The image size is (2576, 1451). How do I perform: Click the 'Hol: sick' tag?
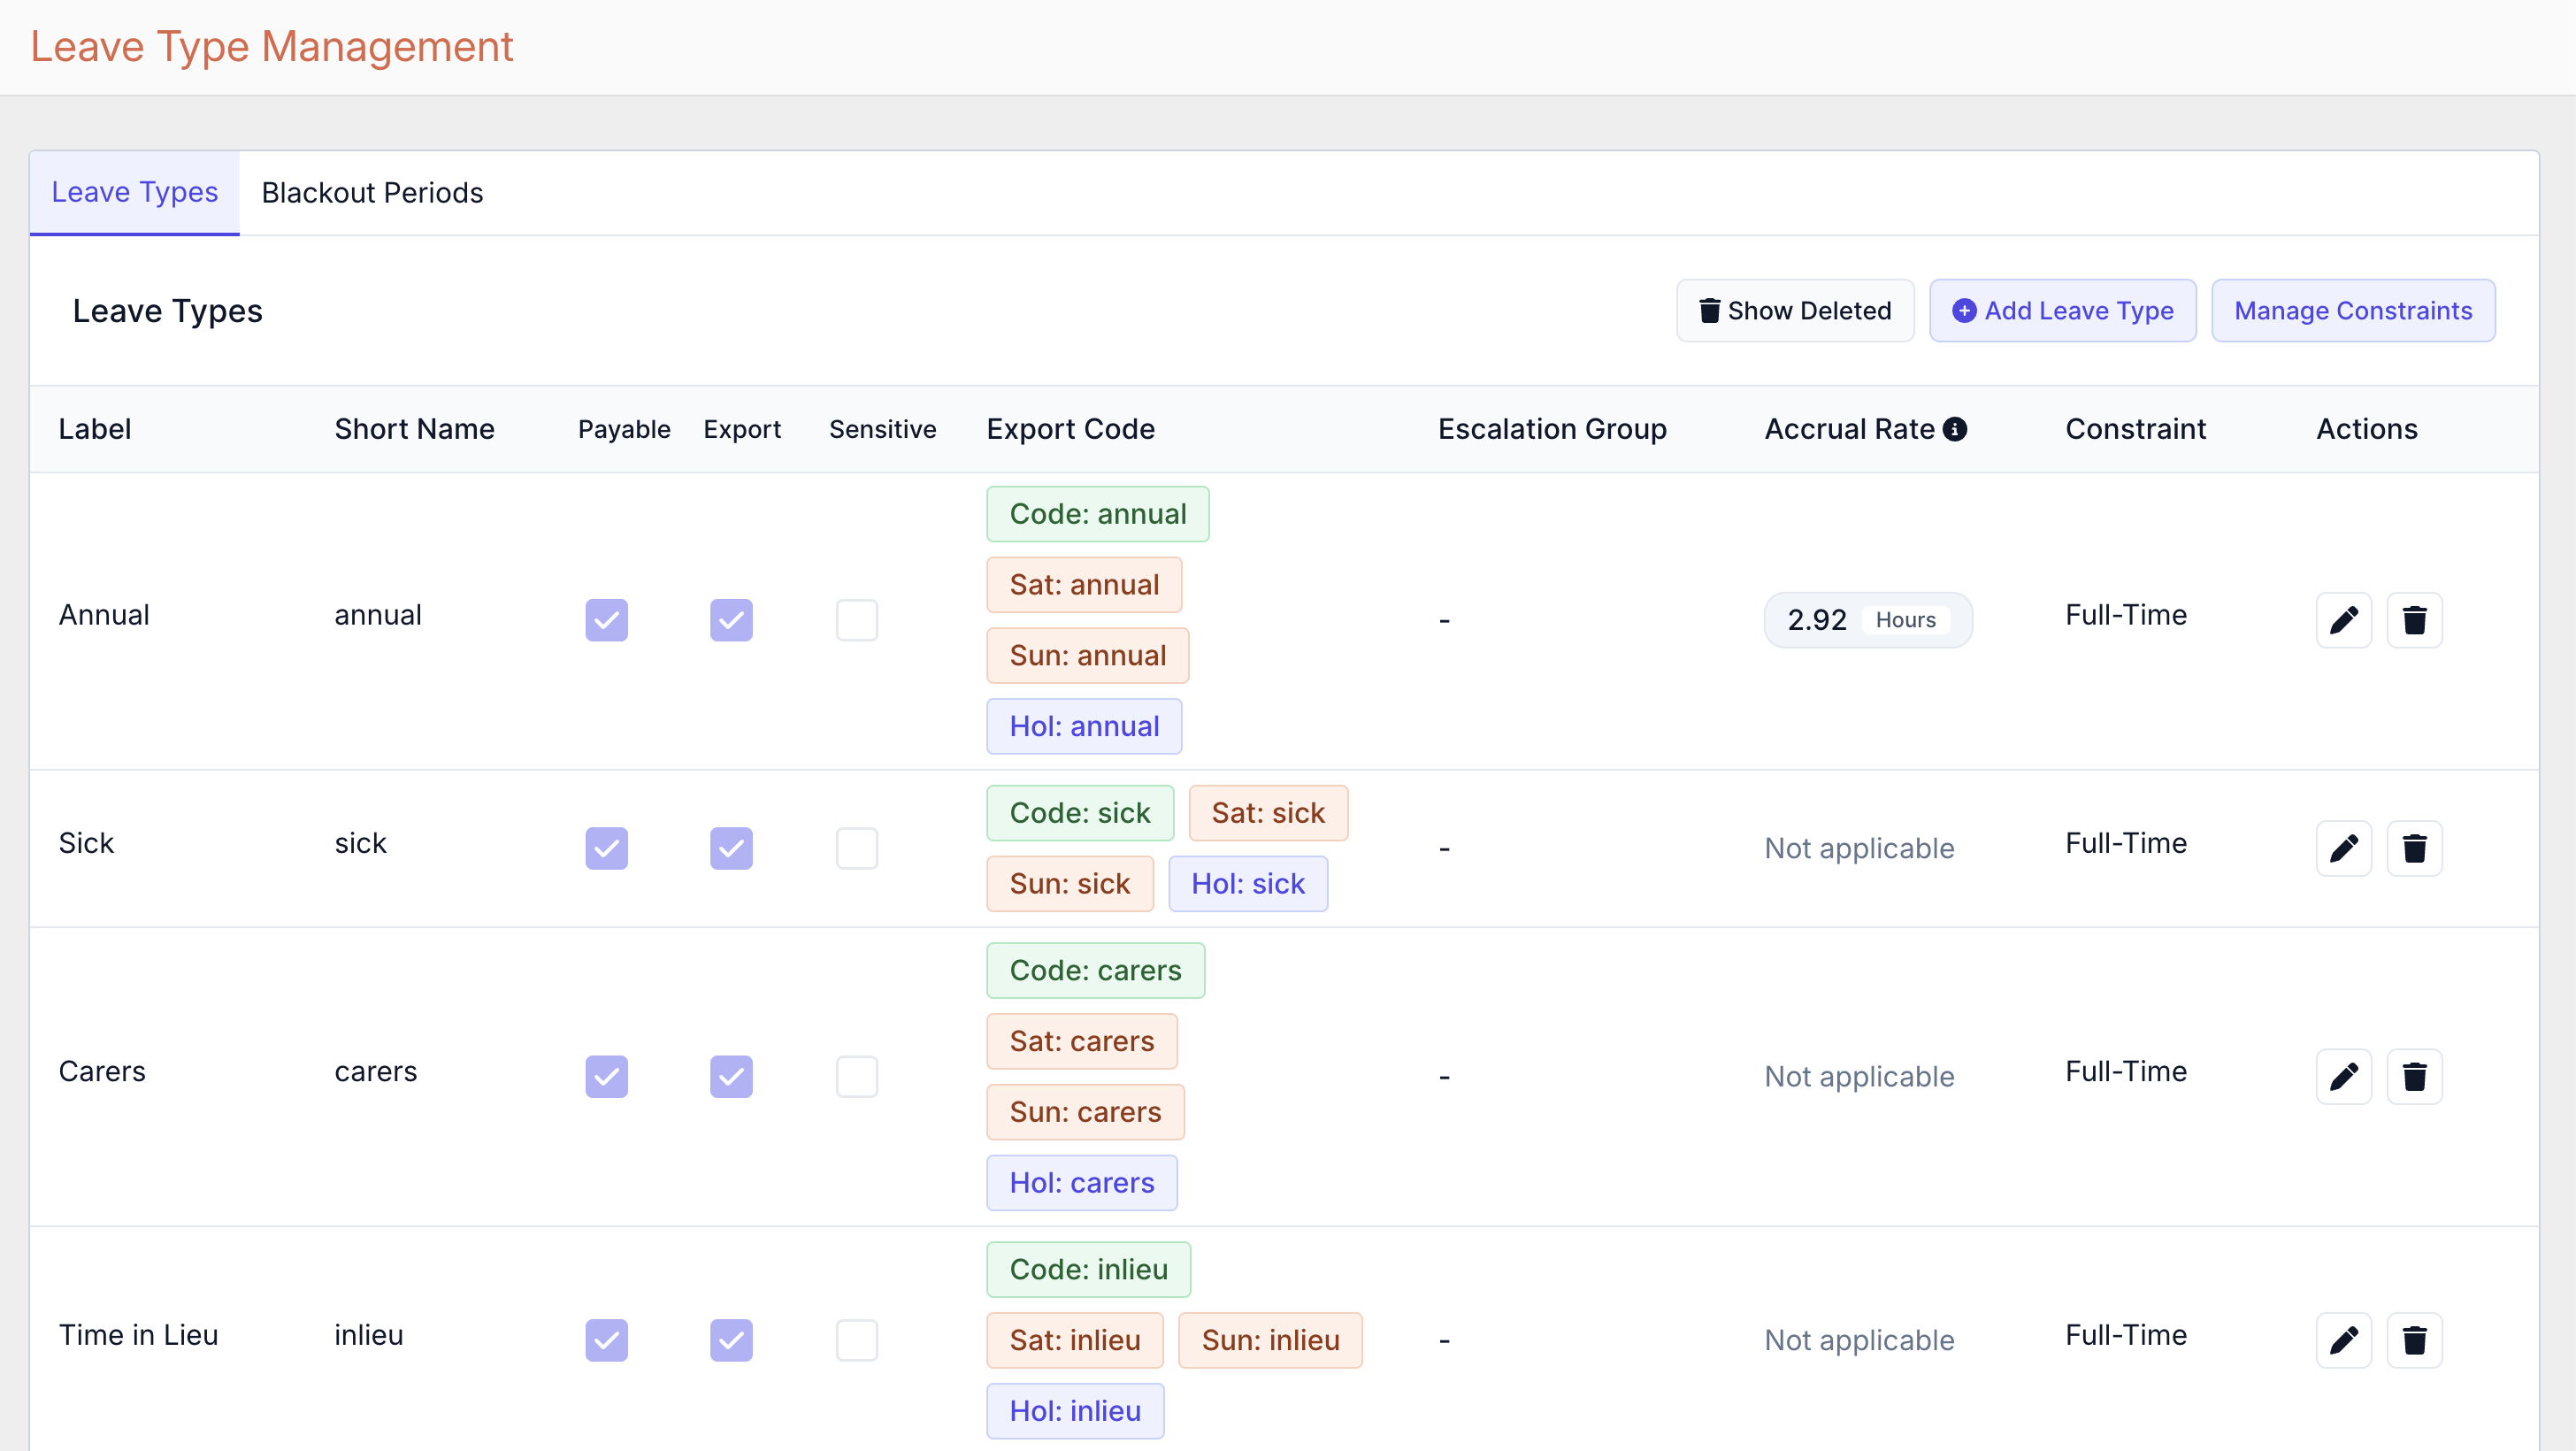(x=1248, y=884)
